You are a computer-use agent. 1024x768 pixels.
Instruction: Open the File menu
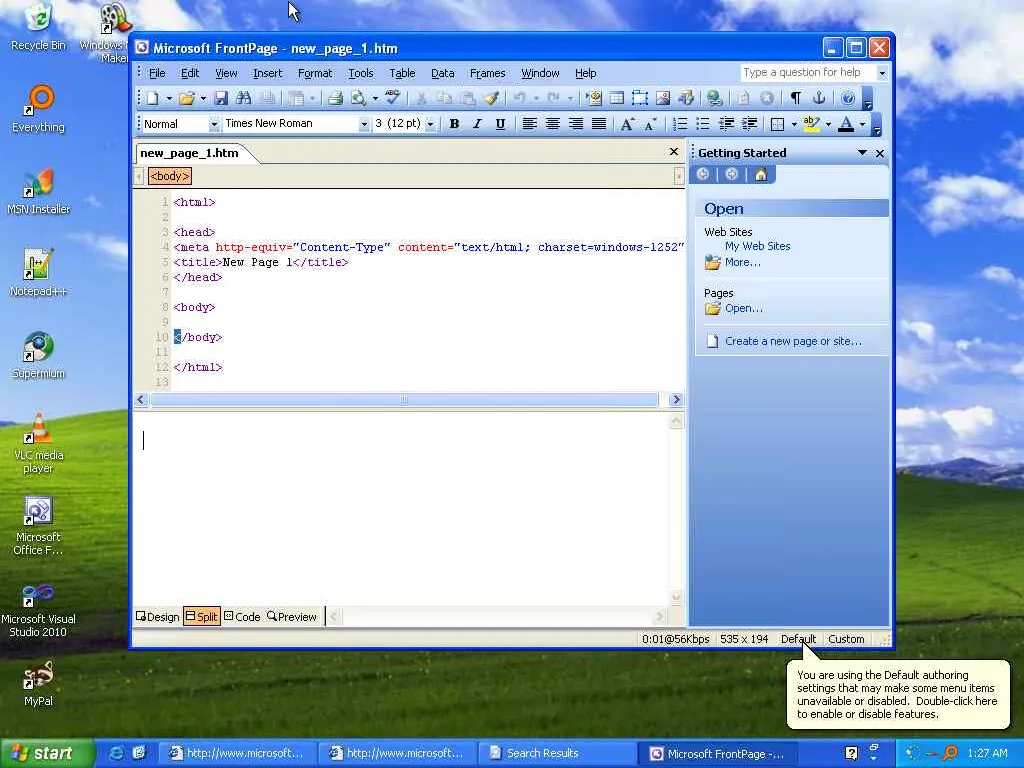tap(157, 73)
